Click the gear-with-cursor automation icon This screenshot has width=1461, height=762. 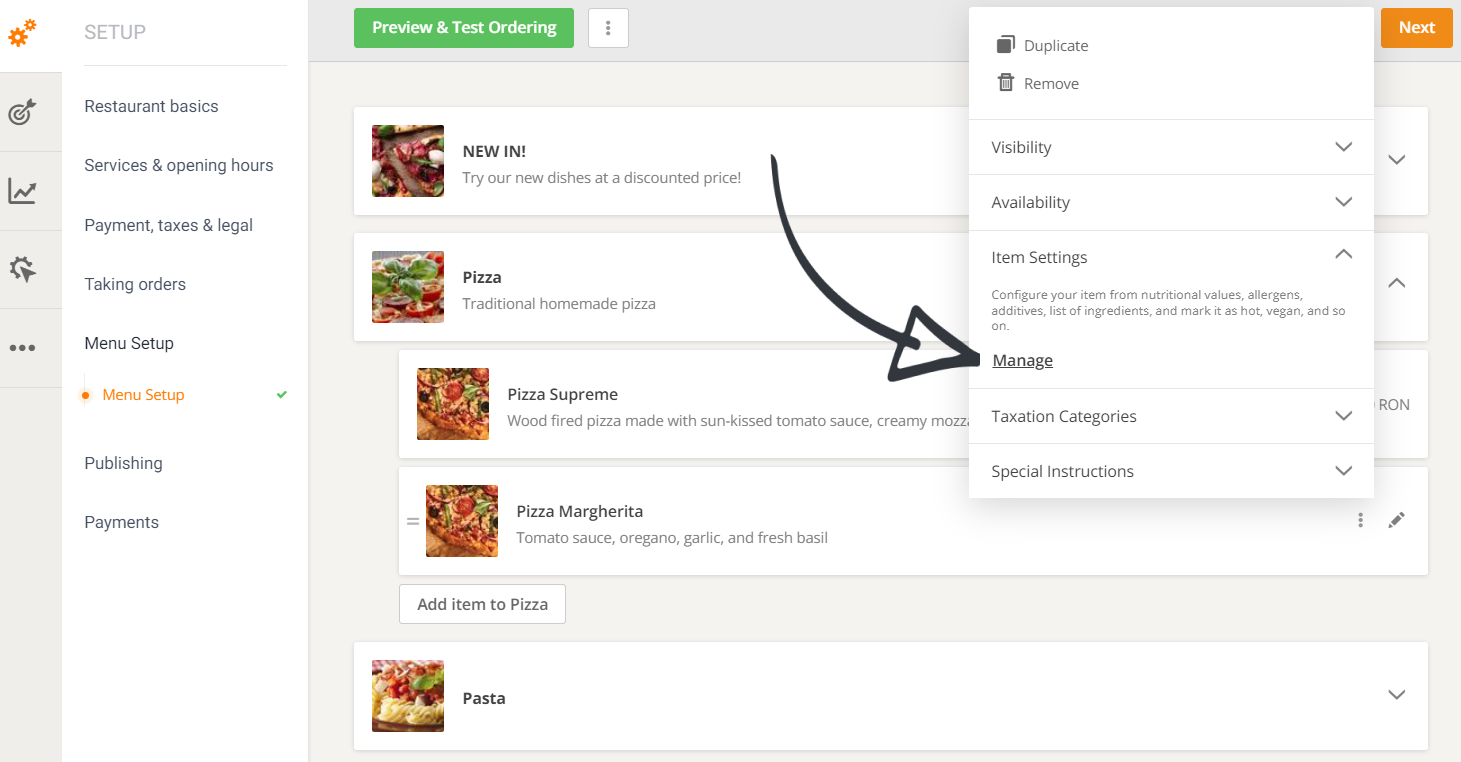pos(30,268)
